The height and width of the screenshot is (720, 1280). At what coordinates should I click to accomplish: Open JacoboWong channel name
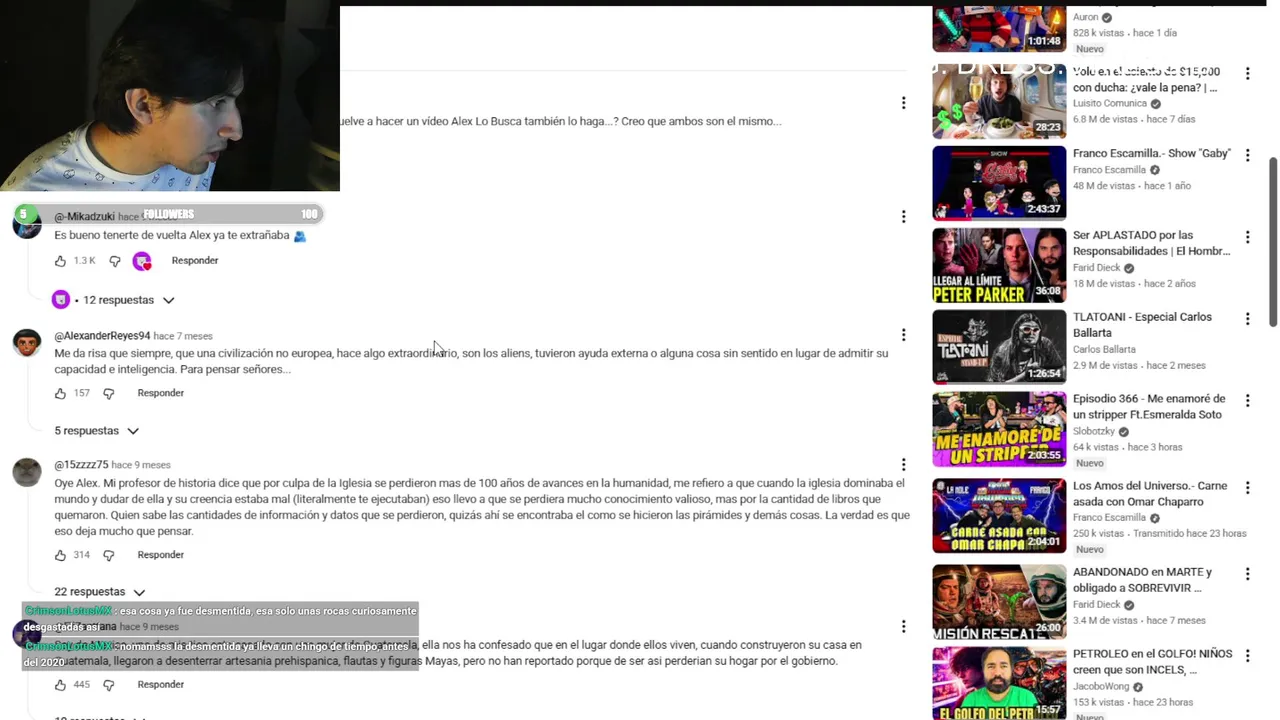point(1101,687)
